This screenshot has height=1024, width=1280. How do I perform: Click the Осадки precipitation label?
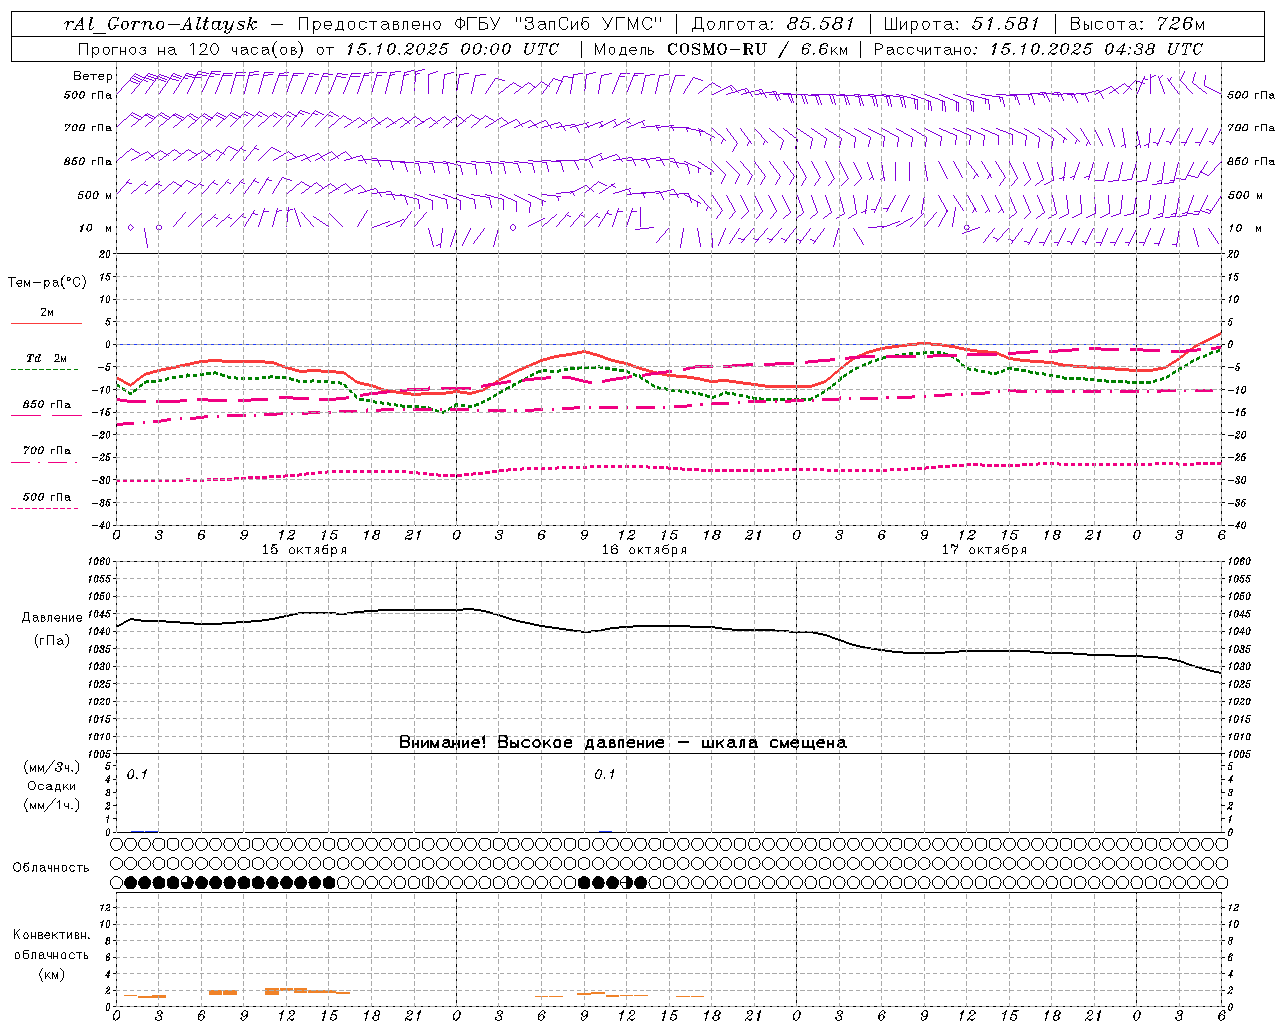pyautogui.click(x=52, y=786)
